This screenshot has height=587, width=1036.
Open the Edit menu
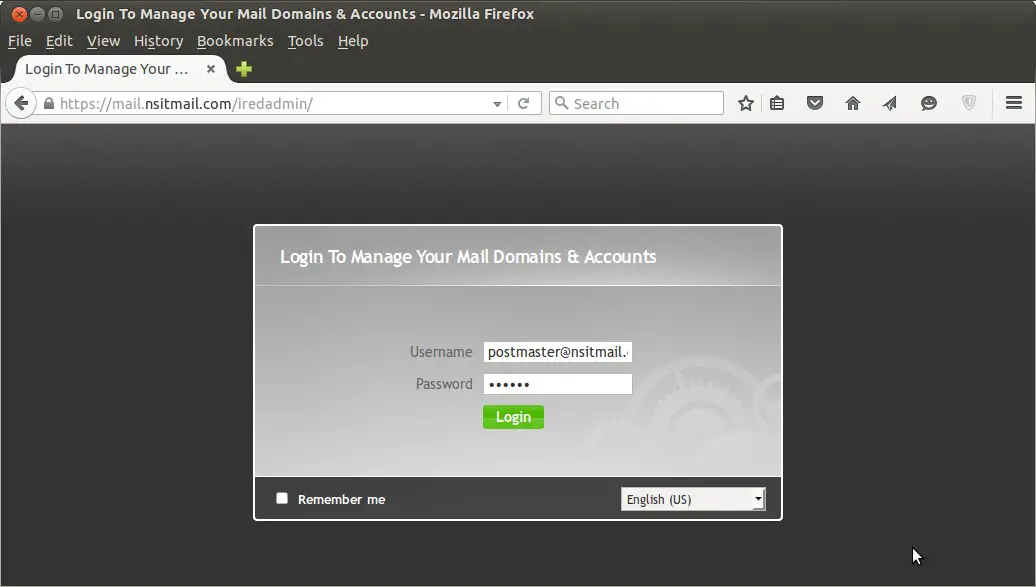point(59,41)
